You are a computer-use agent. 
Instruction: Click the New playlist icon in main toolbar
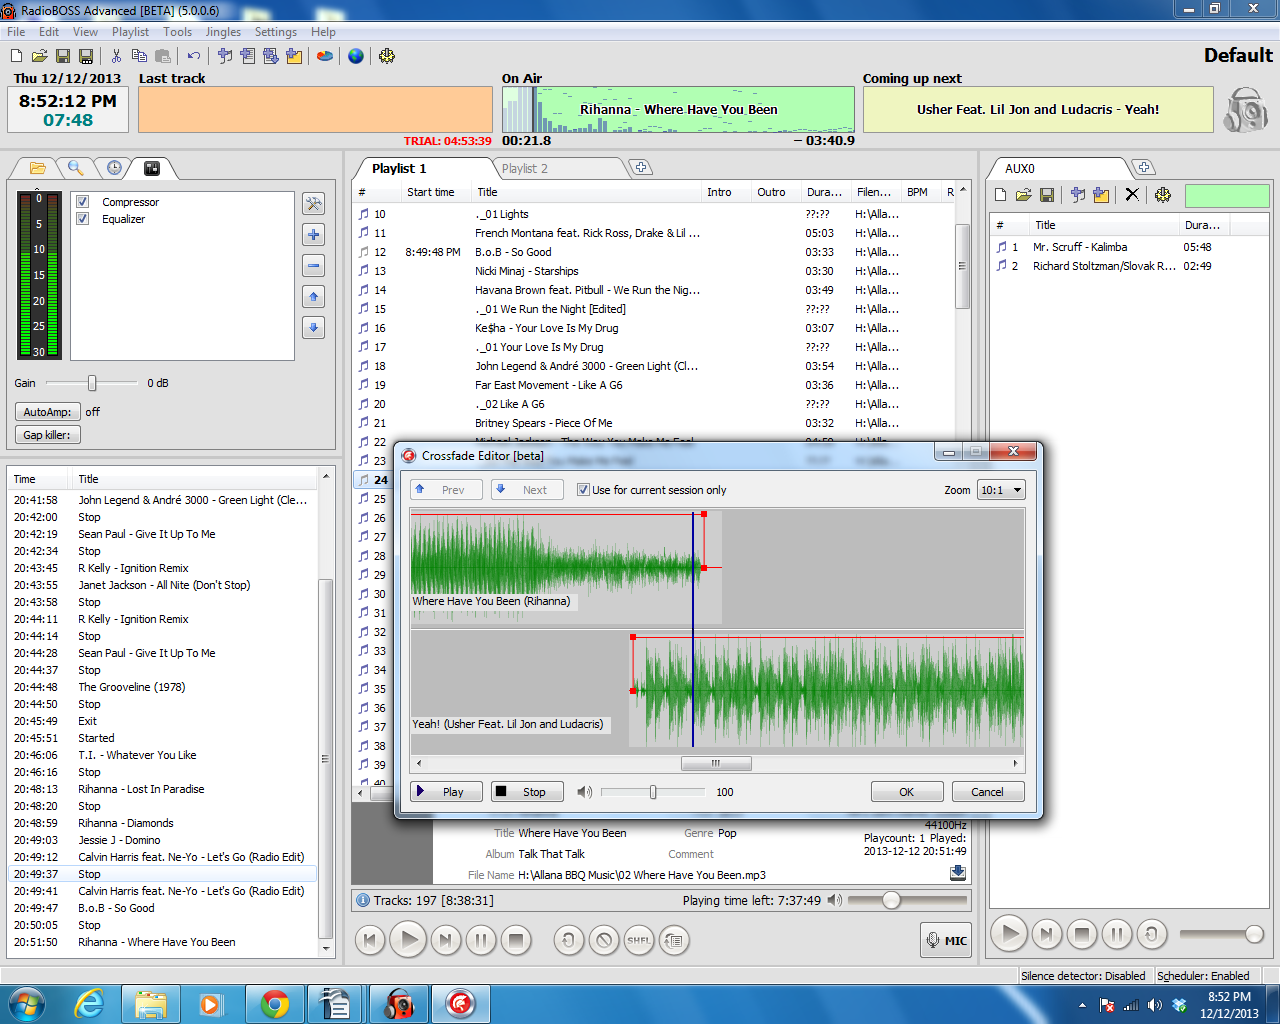click(16, 56)
